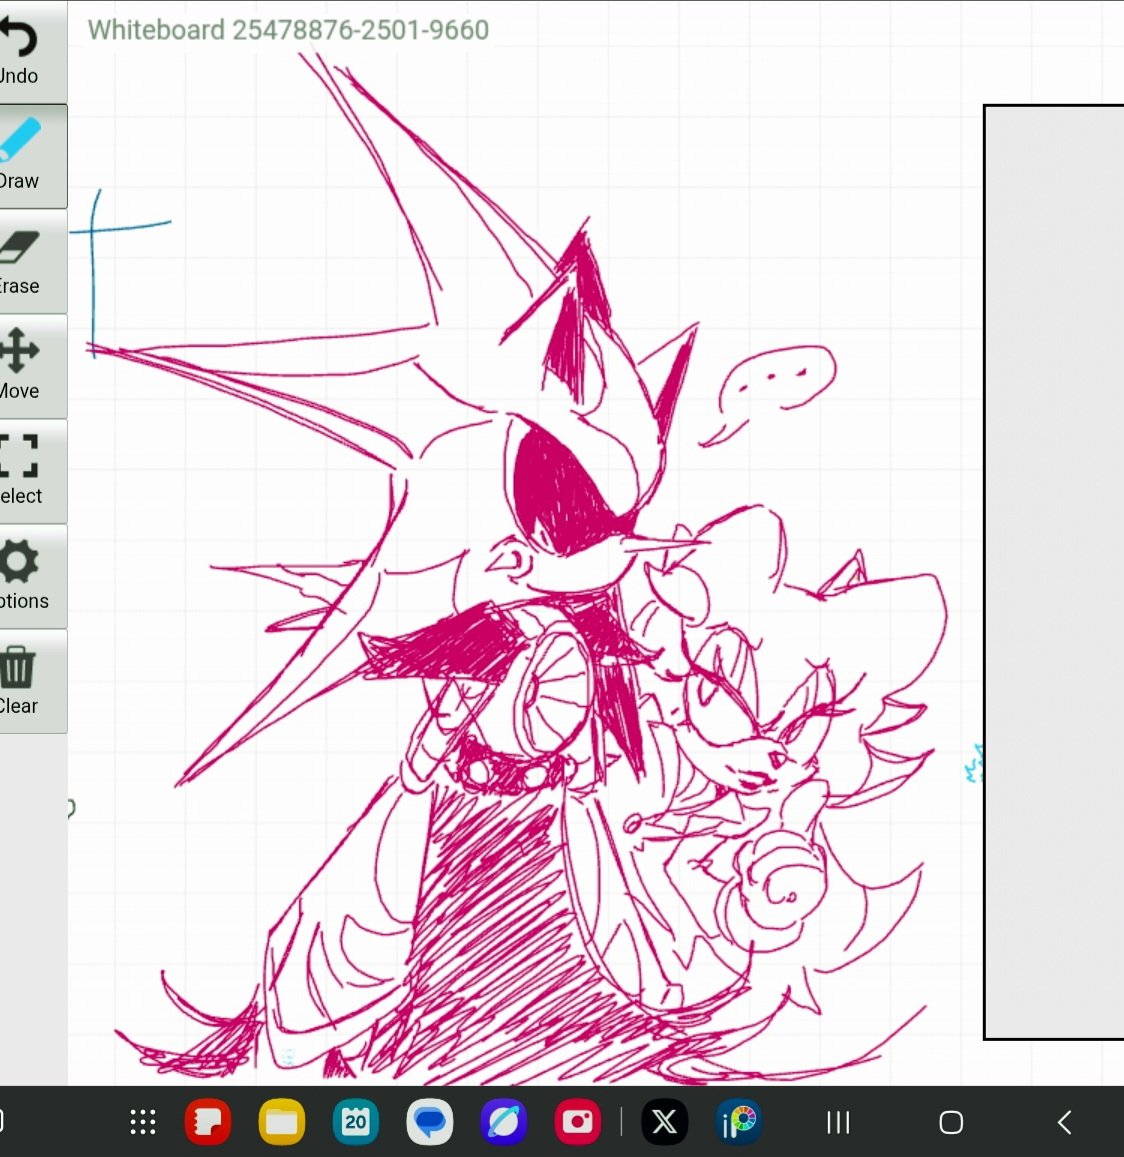Select the Draw pen tool
Screen dimensions: 1124x1157
click(x=32, y=156)
